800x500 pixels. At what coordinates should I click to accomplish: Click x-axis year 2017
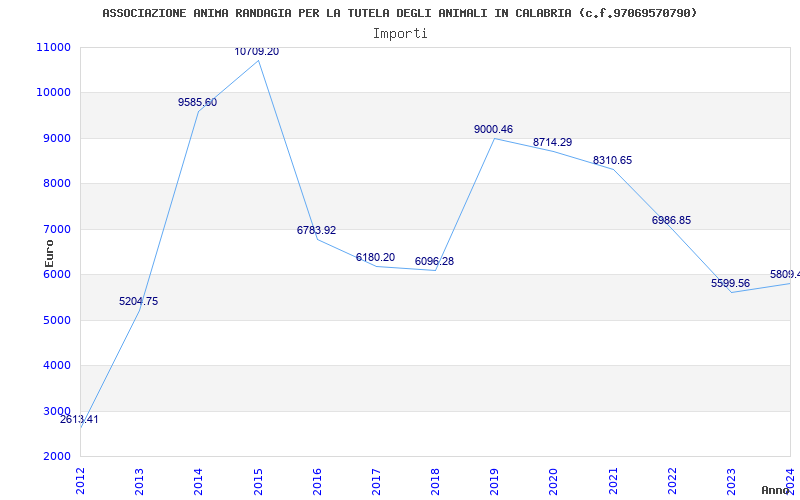click(377, 481)
